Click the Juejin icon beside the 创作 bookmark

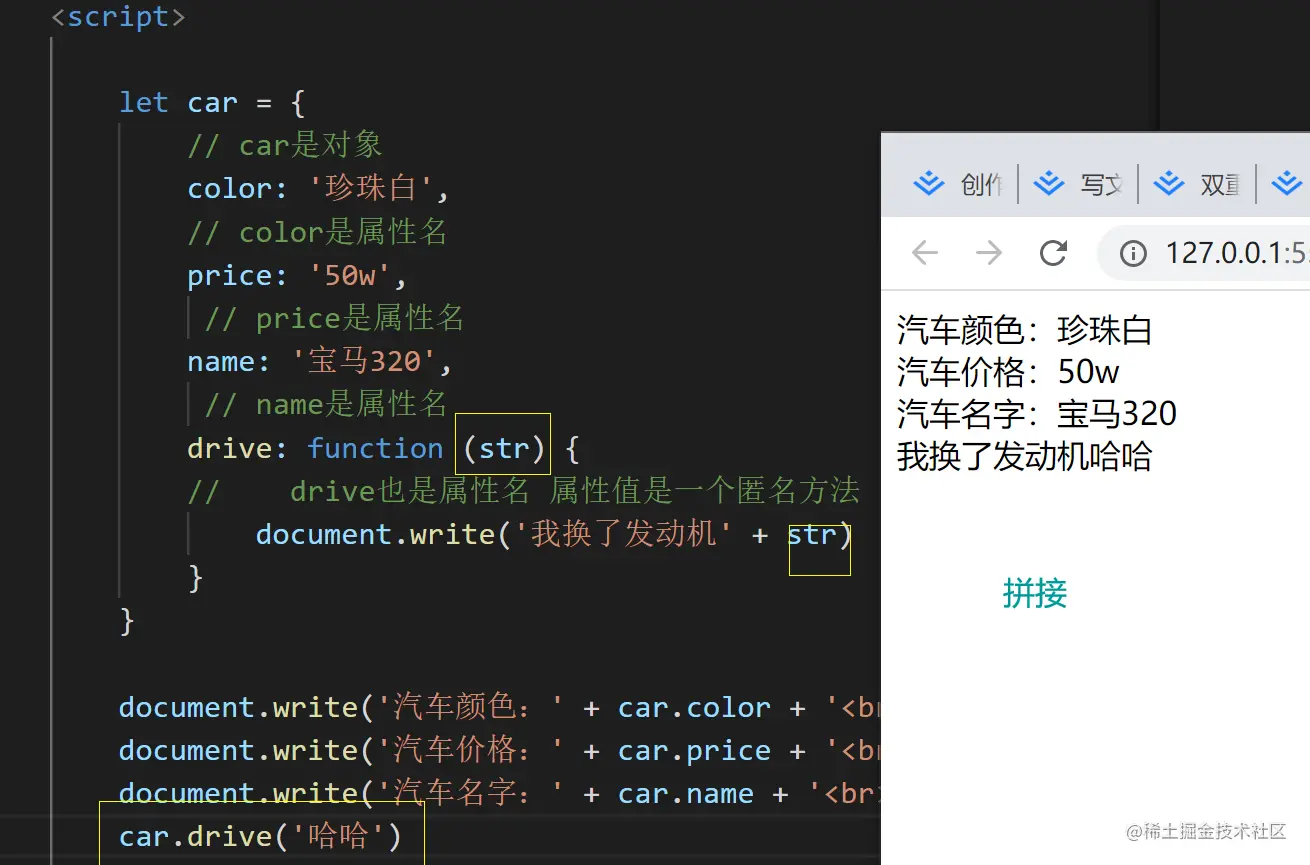[929, 183]
